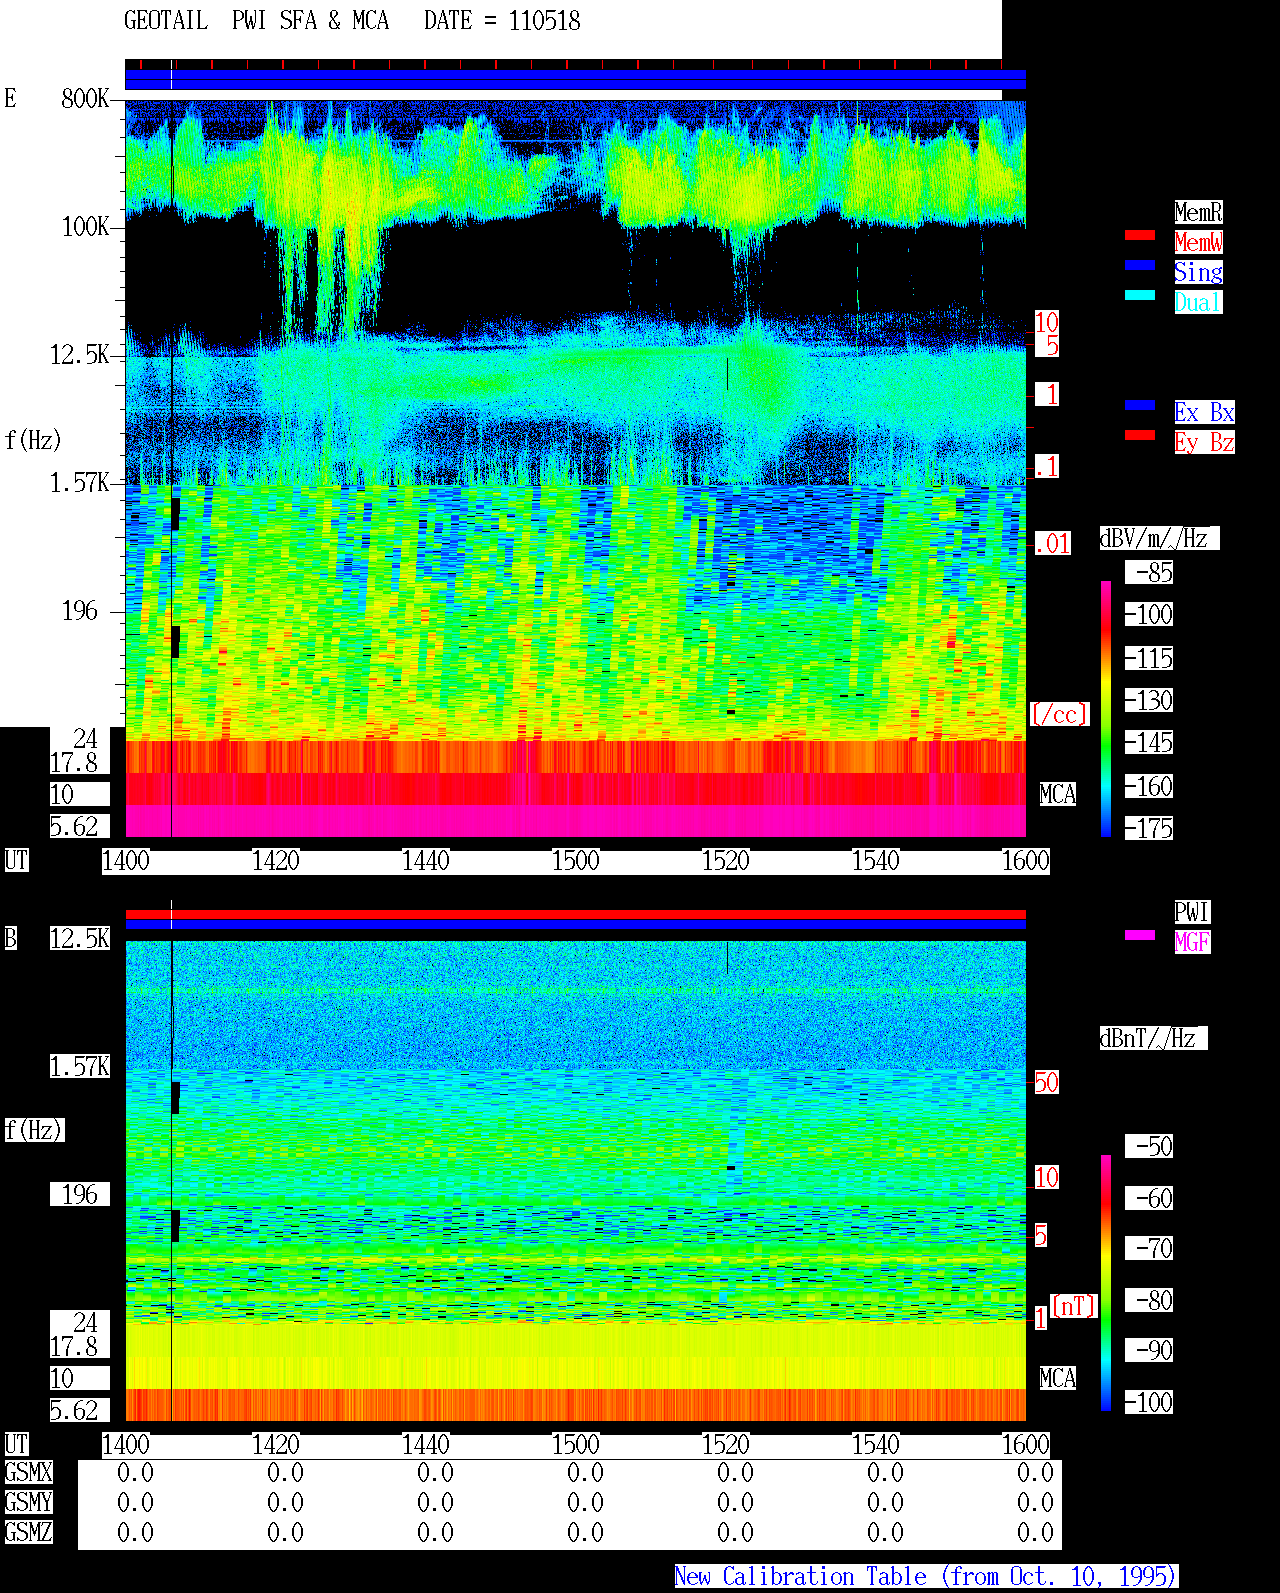The height and width of the screenshot is (1593, 1280).
Task: Click the MCA label beside the E panel
Action: coord(1057,795)
